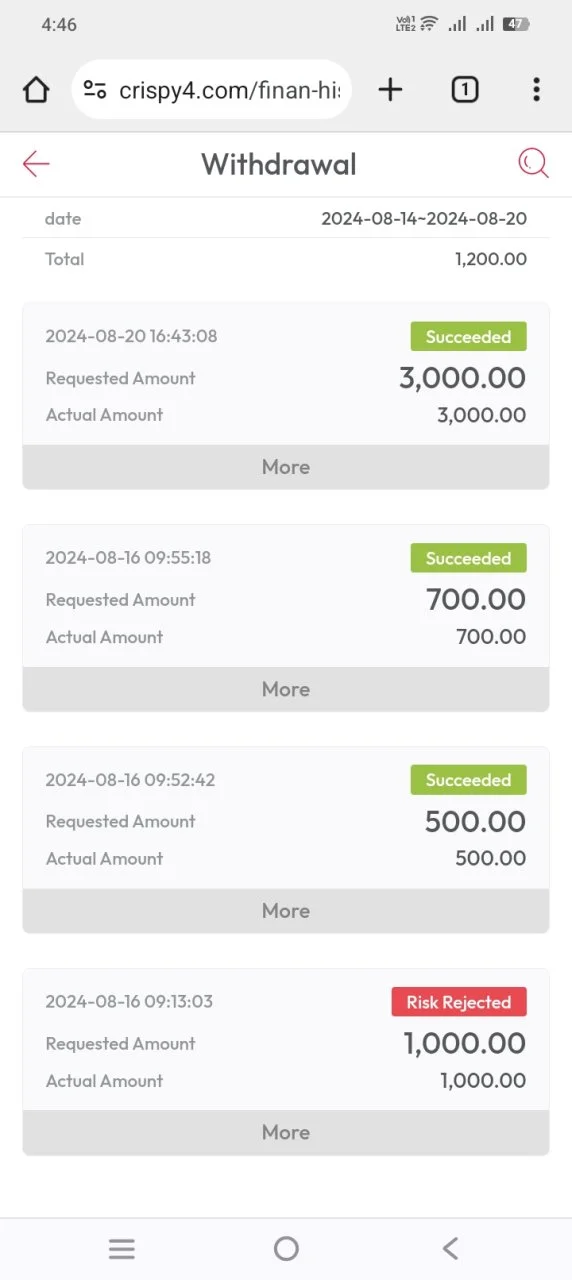Tap the browser home icon
The height and width of the screenshot is (1280, 572).
tap(36, 90)
